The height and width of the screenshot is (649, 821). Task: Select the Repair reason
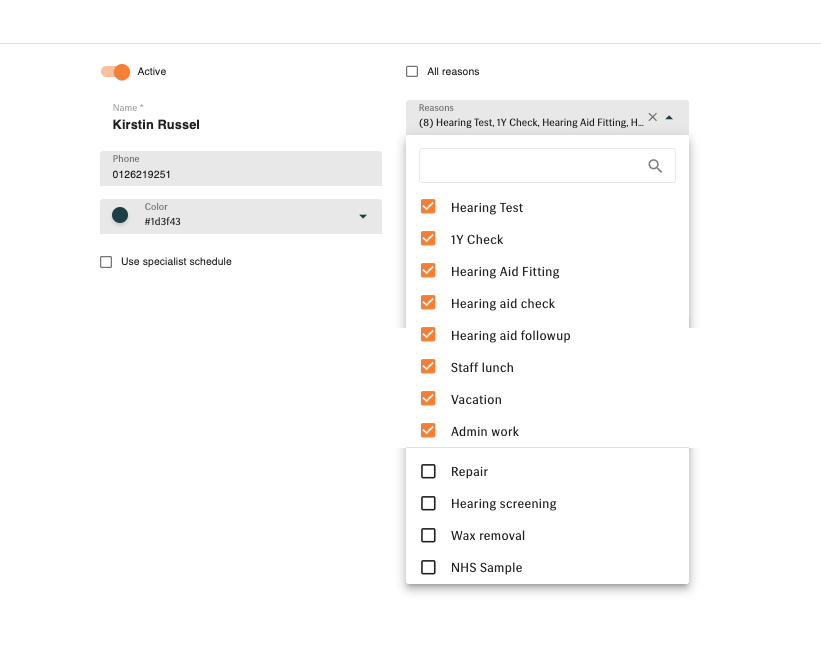point(428,471)
